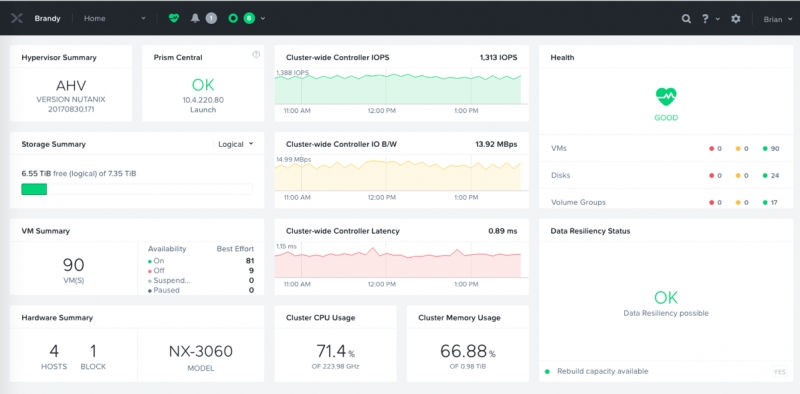This screenshot has width=800, height=394.
Task: Click the Brandy cluster name
Action: point(47,18)
